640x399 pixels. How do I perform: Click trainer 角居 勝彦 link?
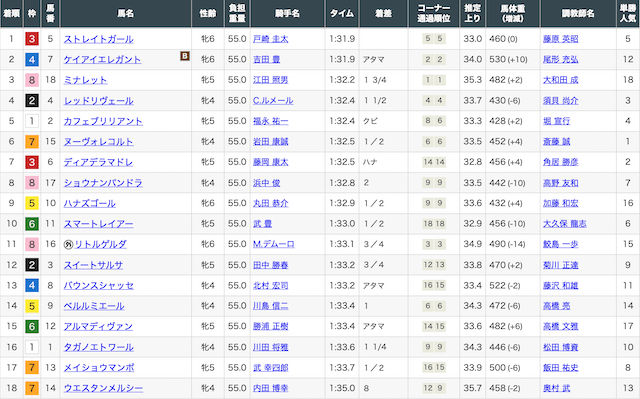[x=560, y=162]
